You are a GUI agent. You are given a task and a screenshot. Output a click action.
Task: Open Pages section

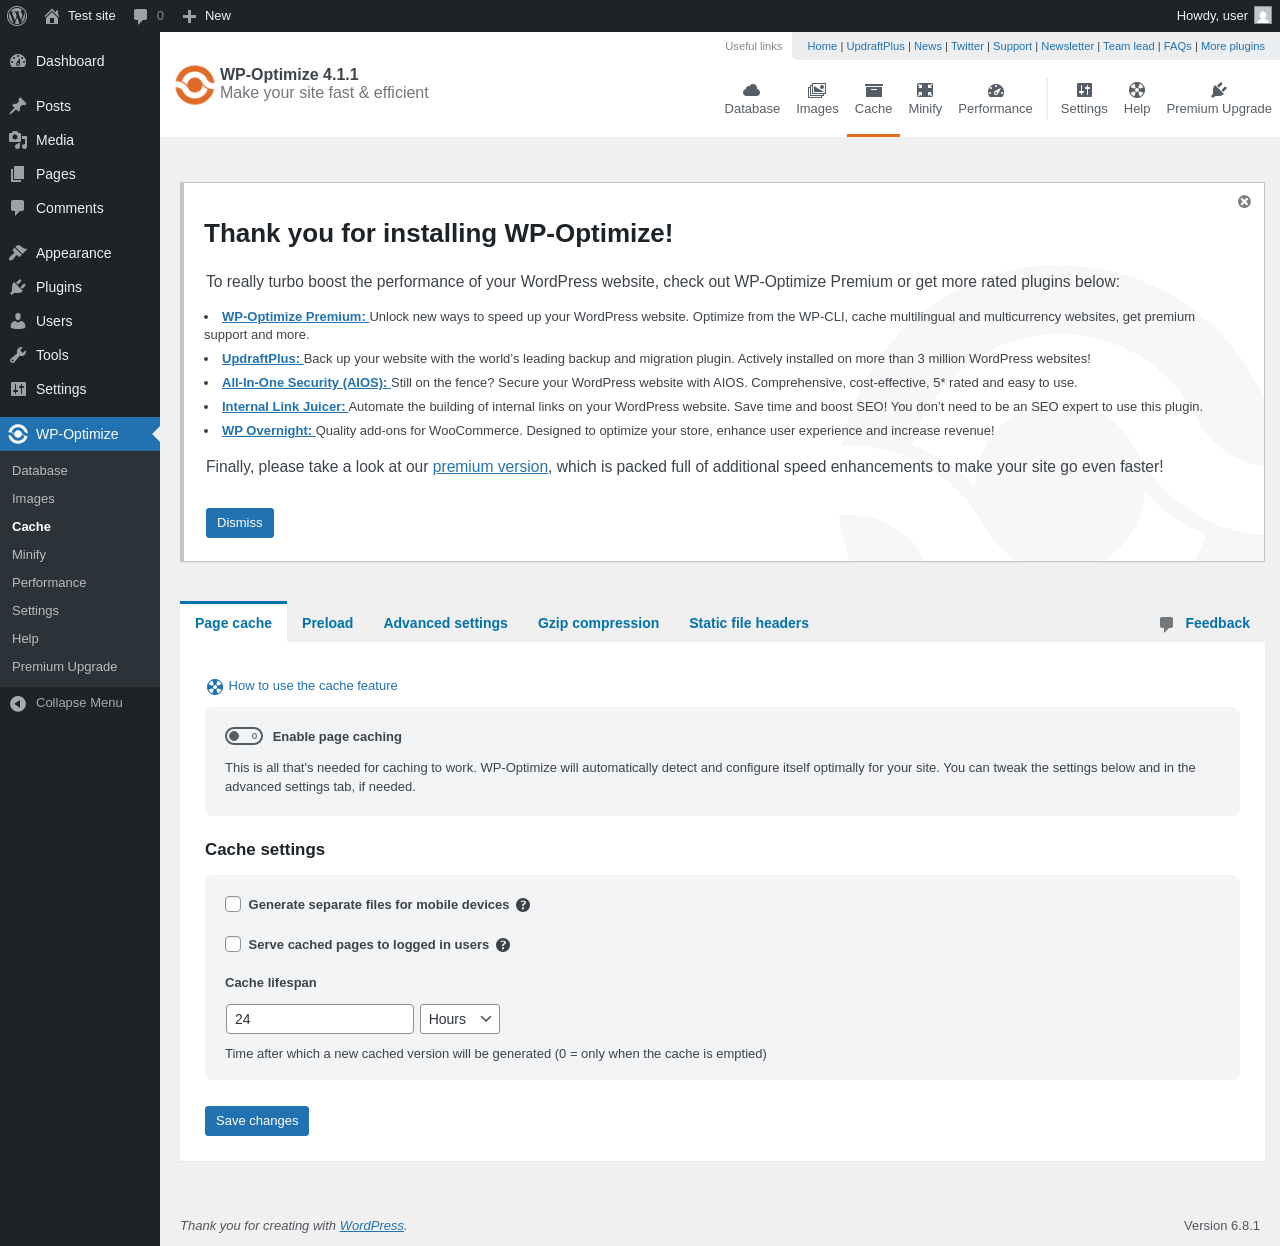tap(80, 174)
